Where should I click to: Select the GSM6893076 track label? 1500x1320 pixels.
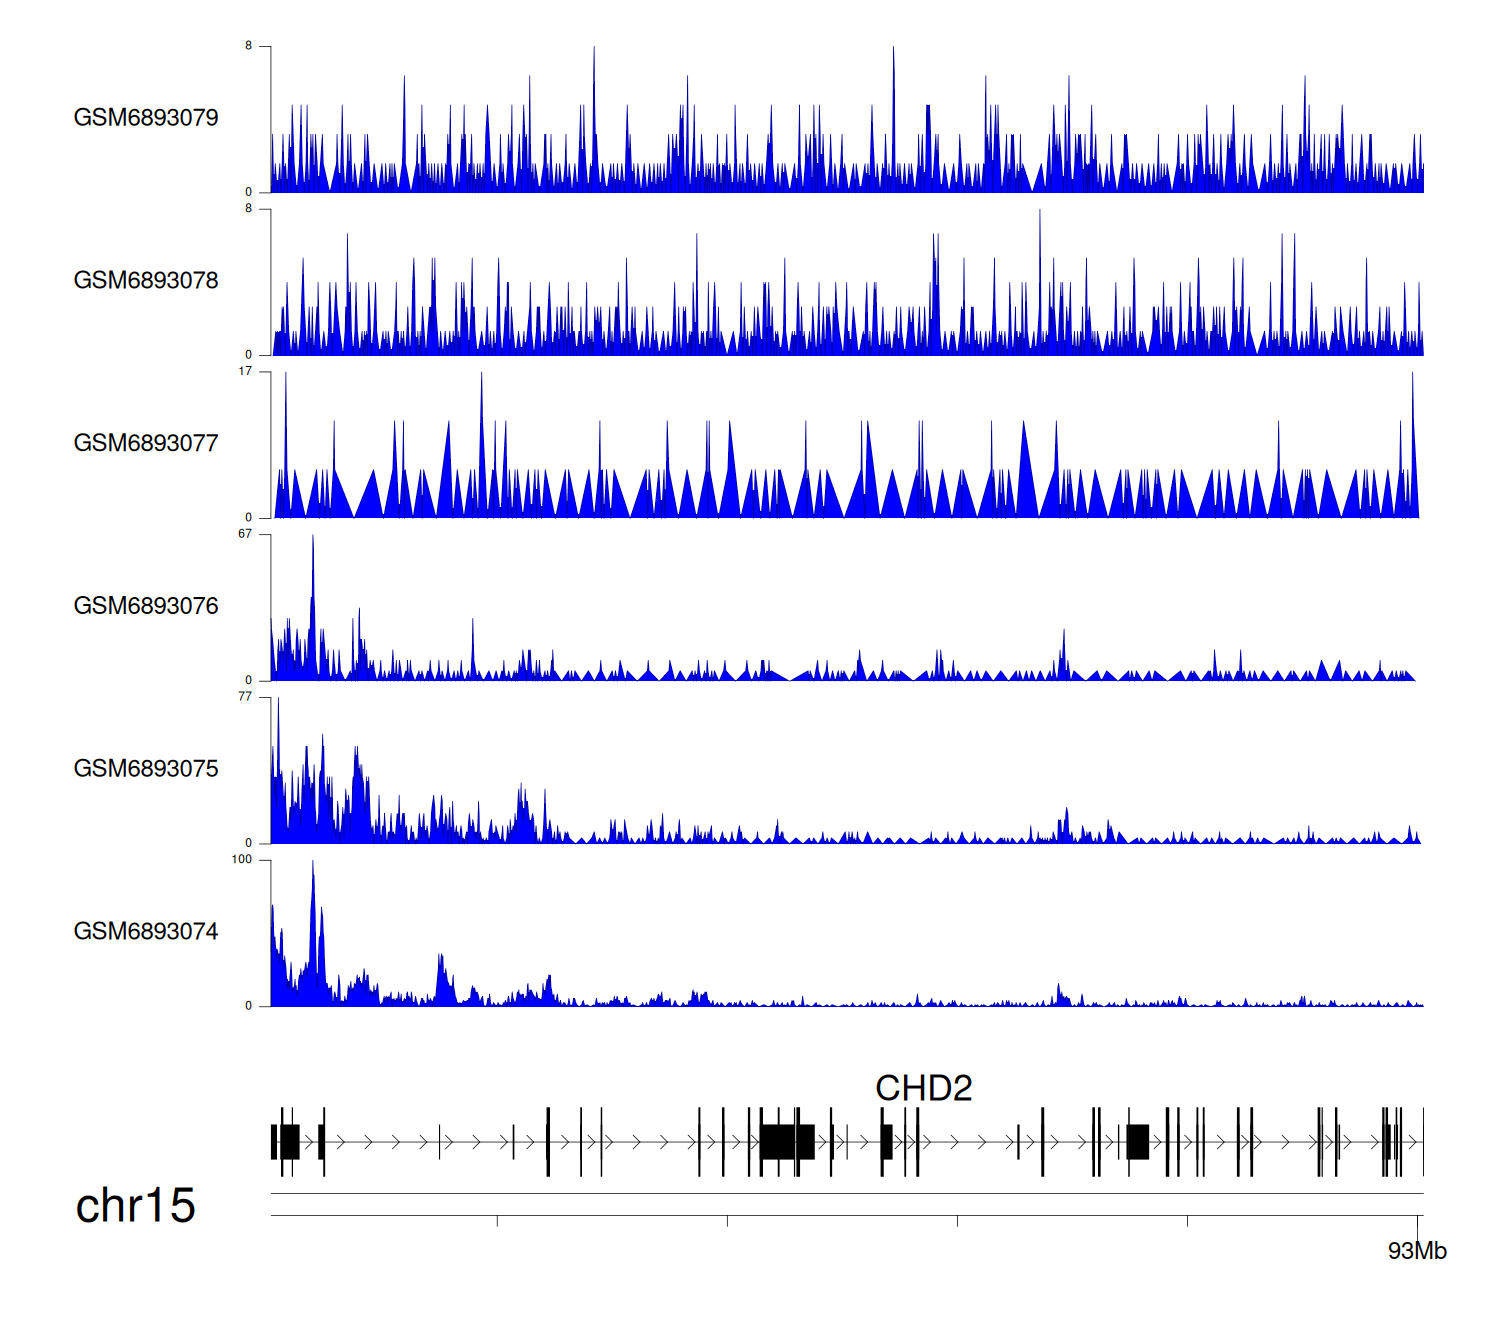[146, 606]
